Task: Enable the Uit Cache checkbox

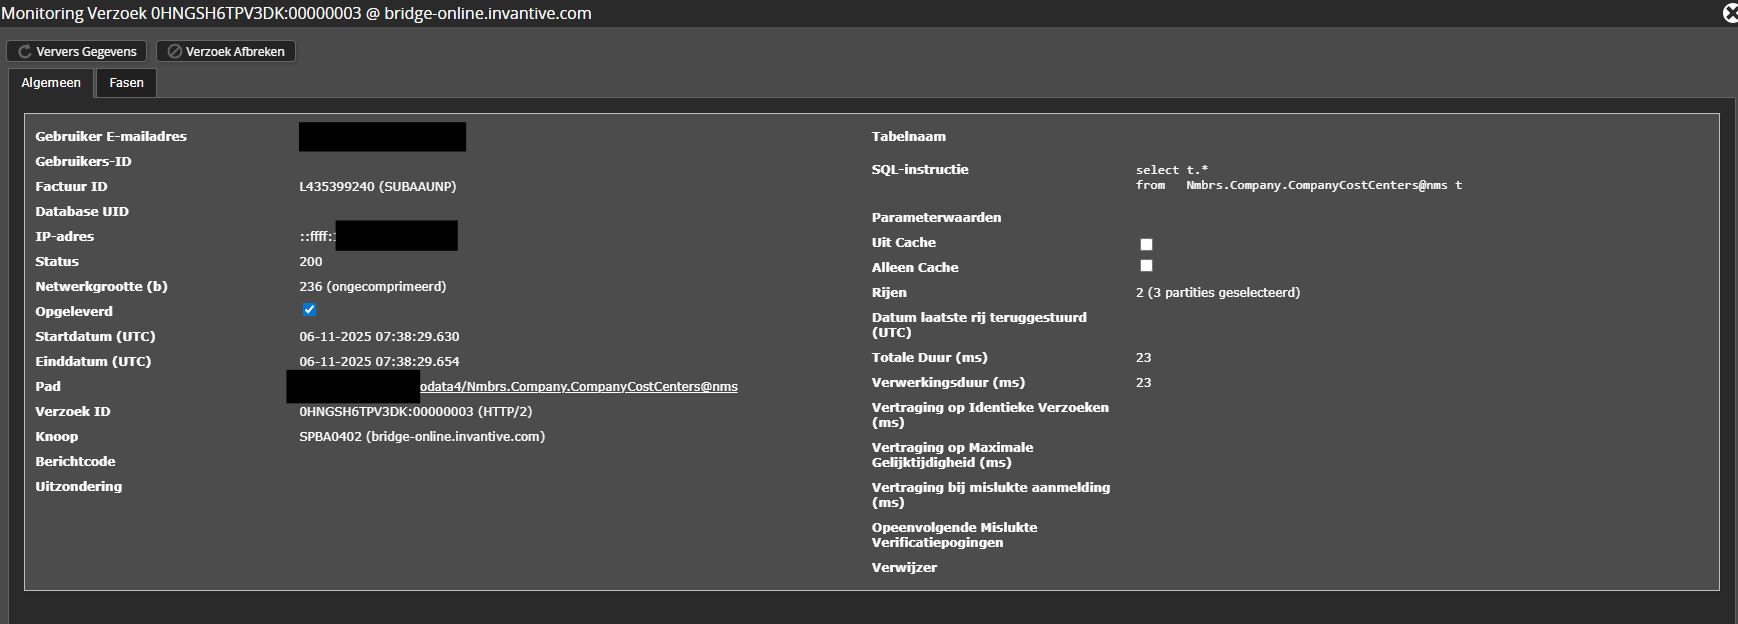Action: 1146,244
